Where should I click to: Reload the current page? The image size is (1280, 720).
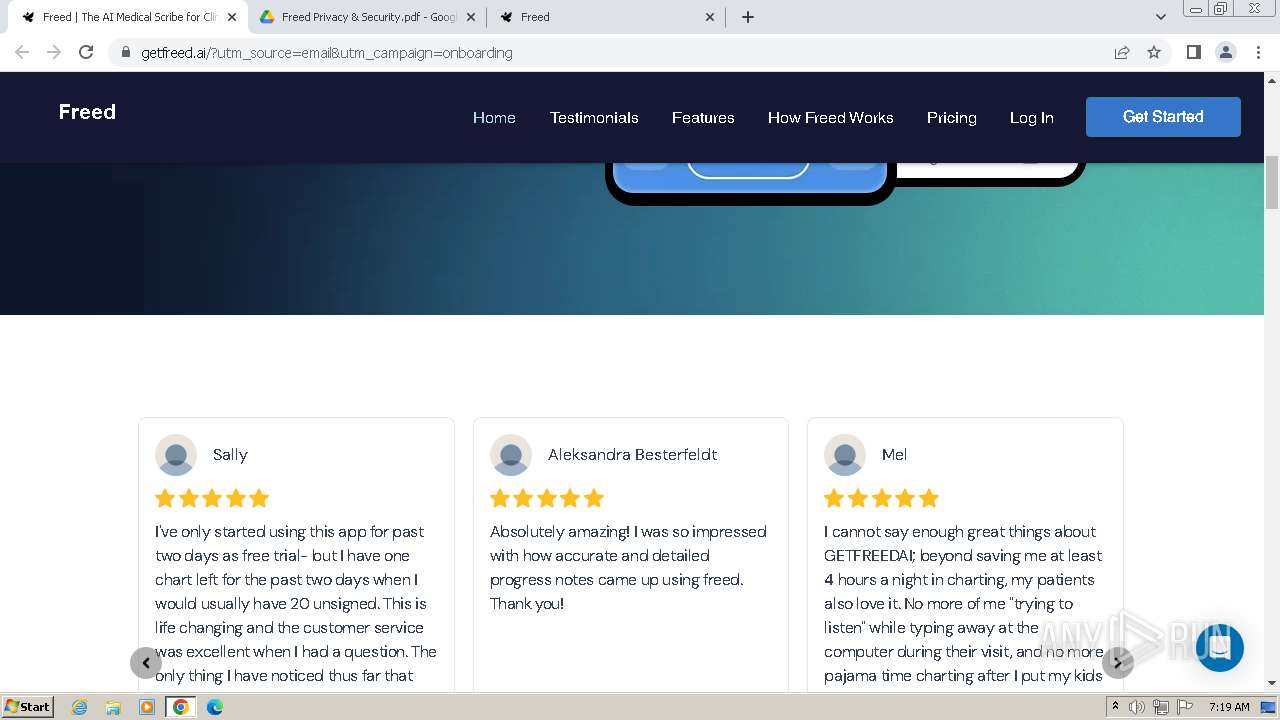[86, 52]
